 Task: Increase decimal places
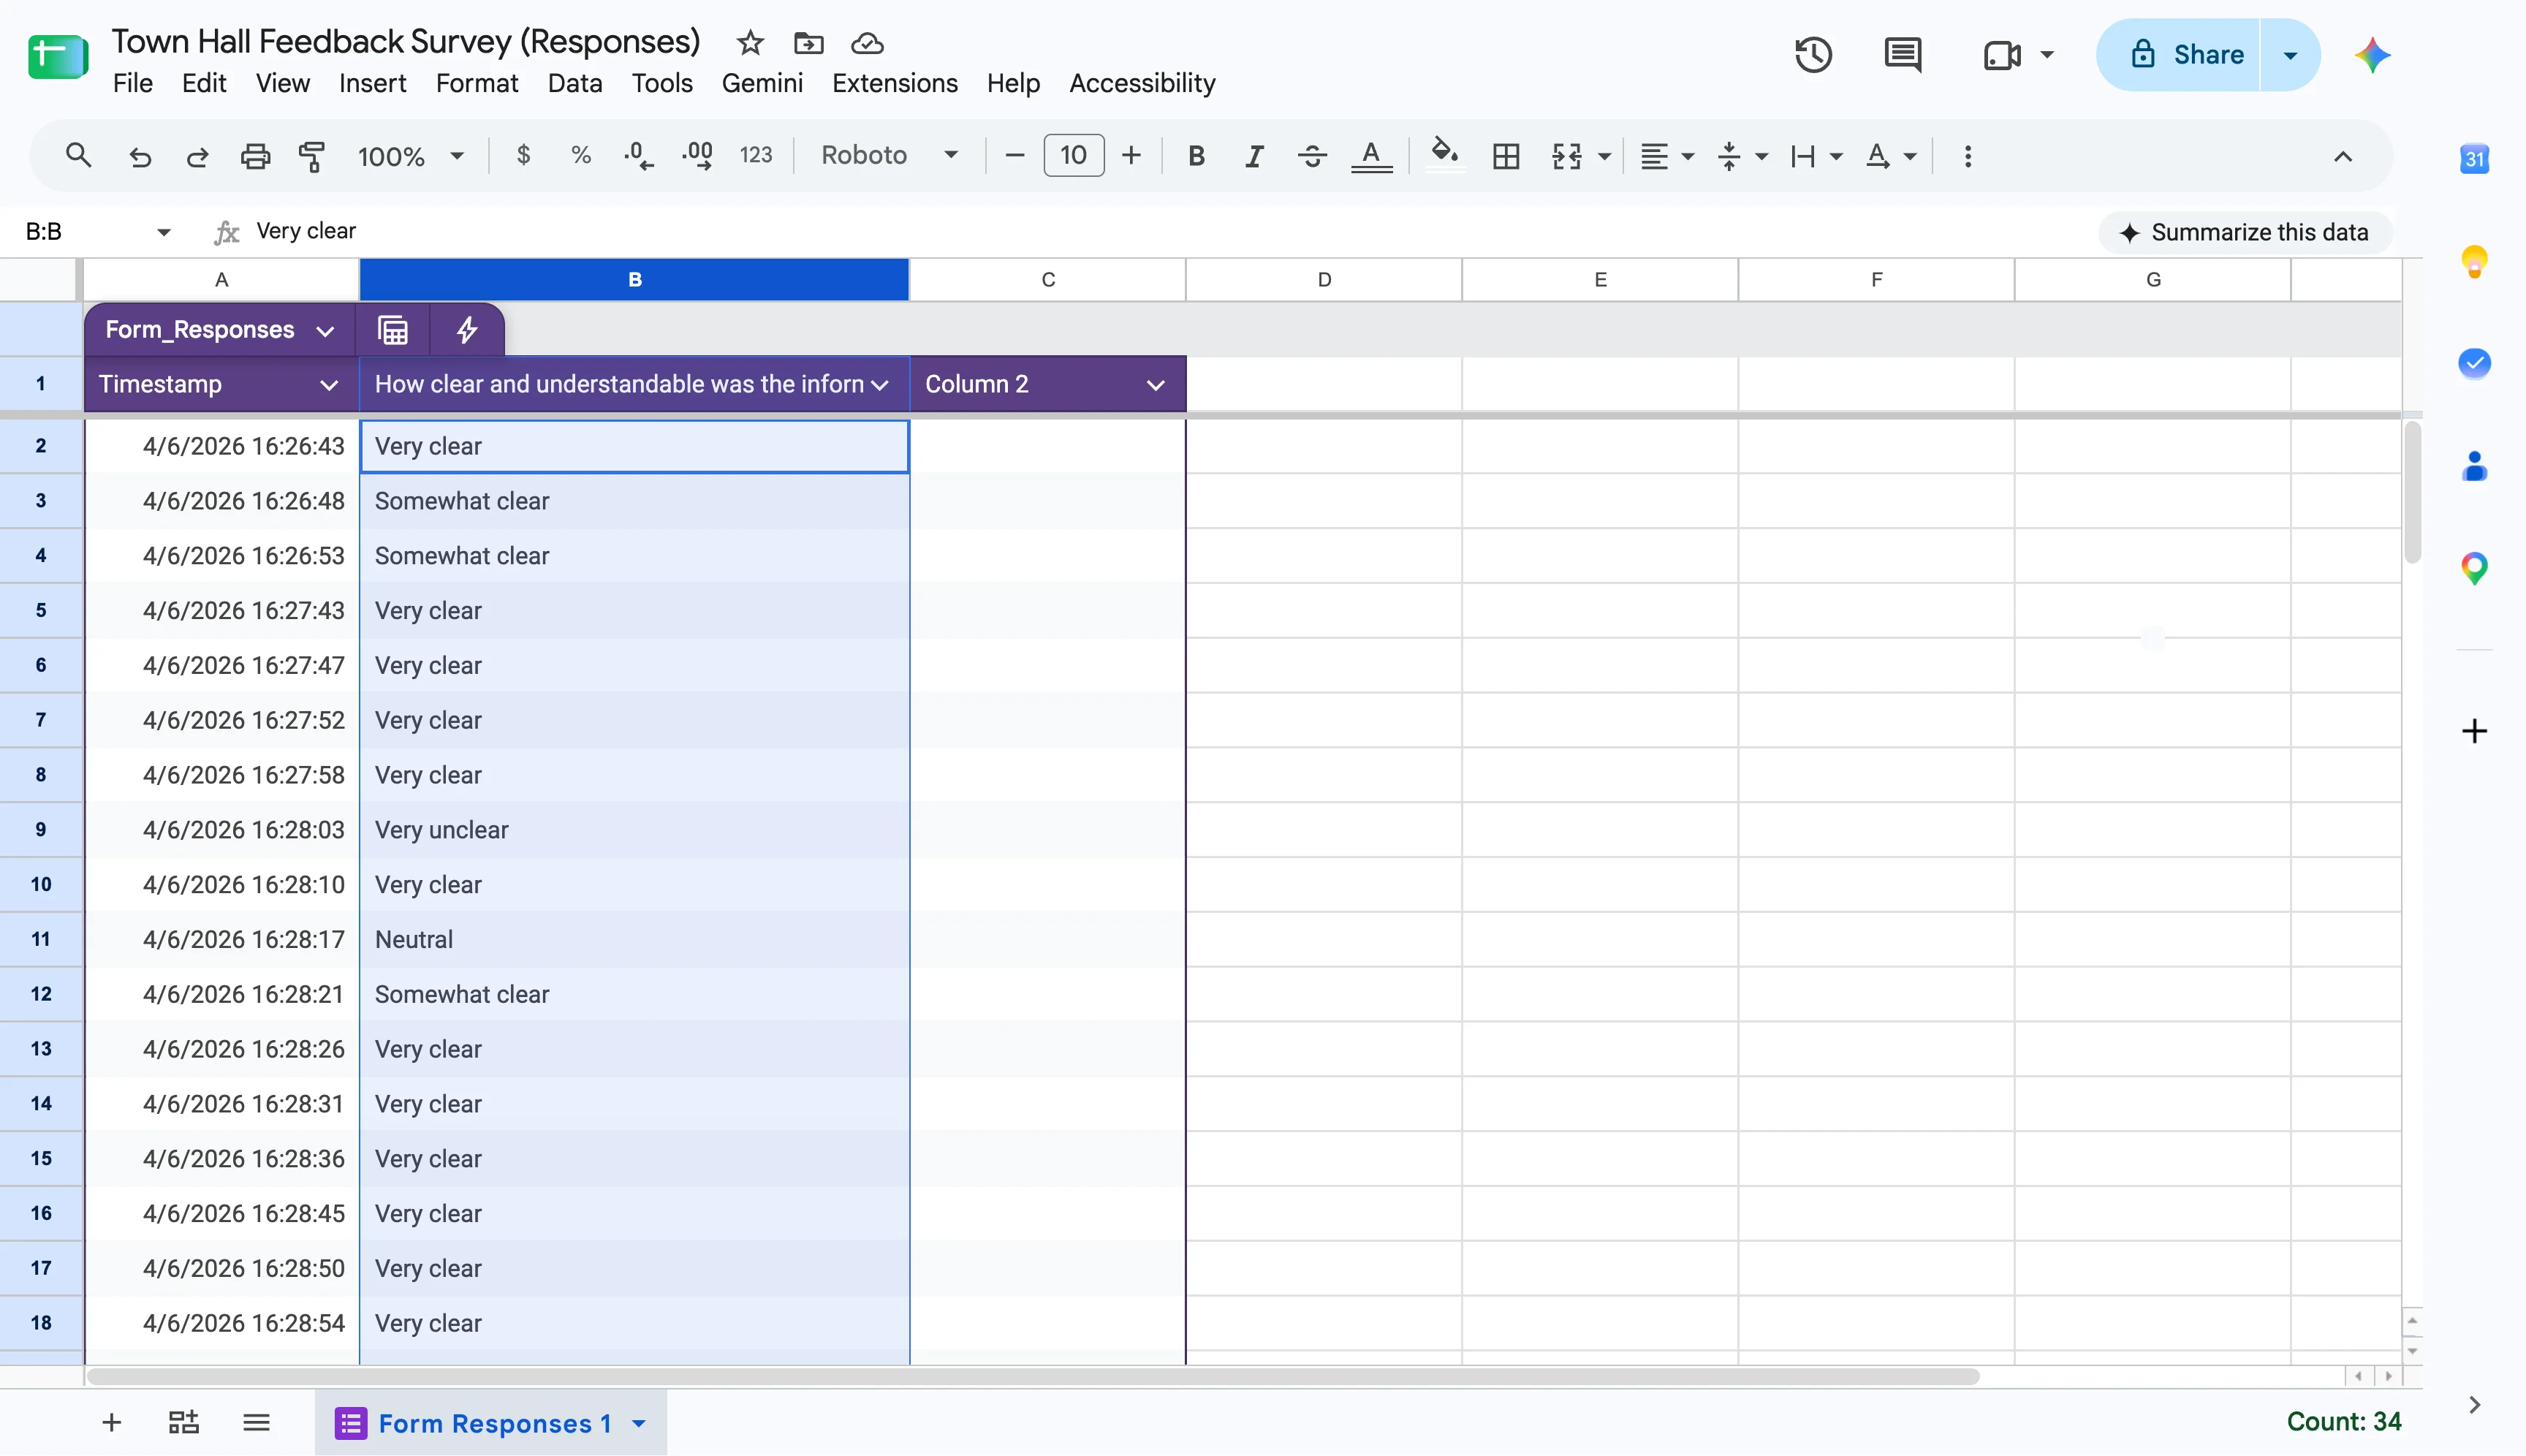[697, 156]
